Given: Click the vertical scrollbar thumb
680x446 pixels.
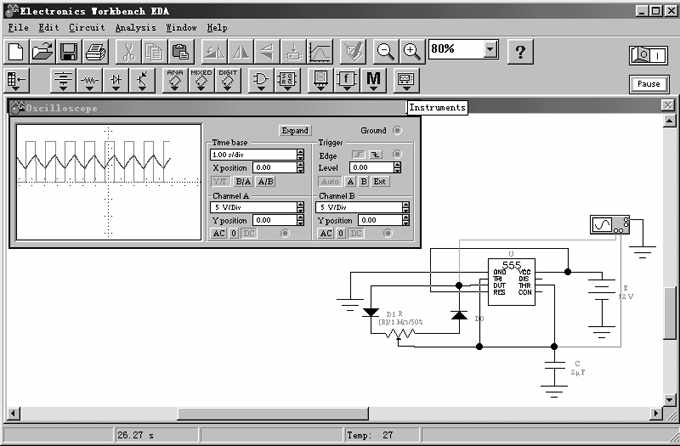Looking at the screenshot, I should pyautogui.click(x=670, y=312).
